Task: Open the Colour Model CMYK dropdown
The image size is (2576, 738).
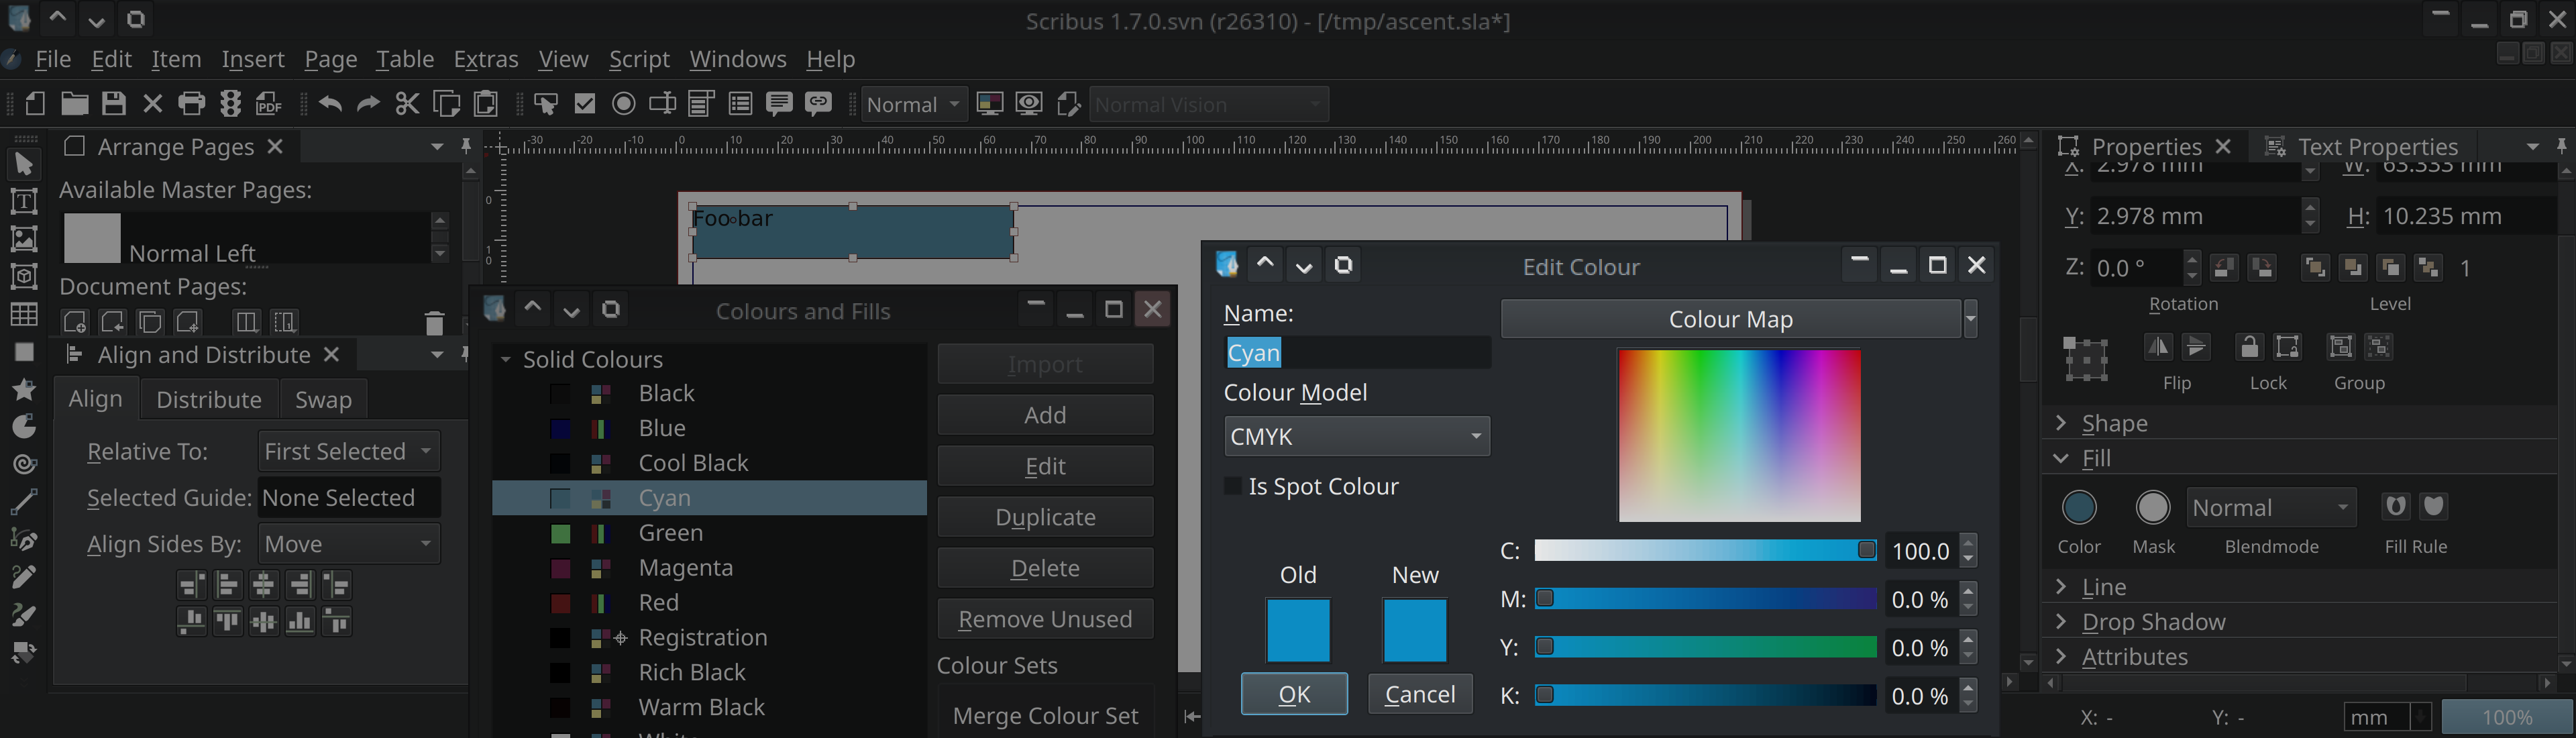Action: pos(1356,437)
